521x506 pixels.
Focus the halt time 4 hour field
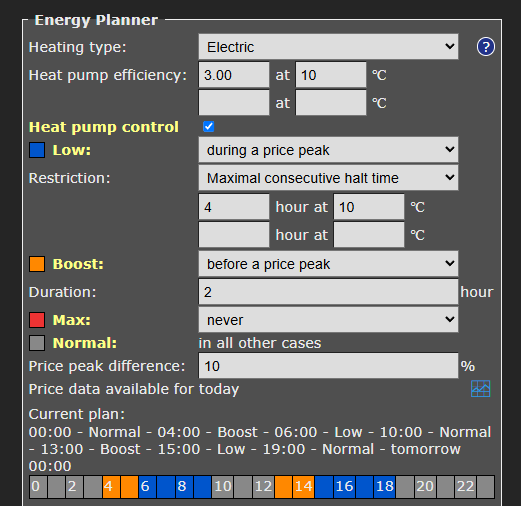pos(234,207)
